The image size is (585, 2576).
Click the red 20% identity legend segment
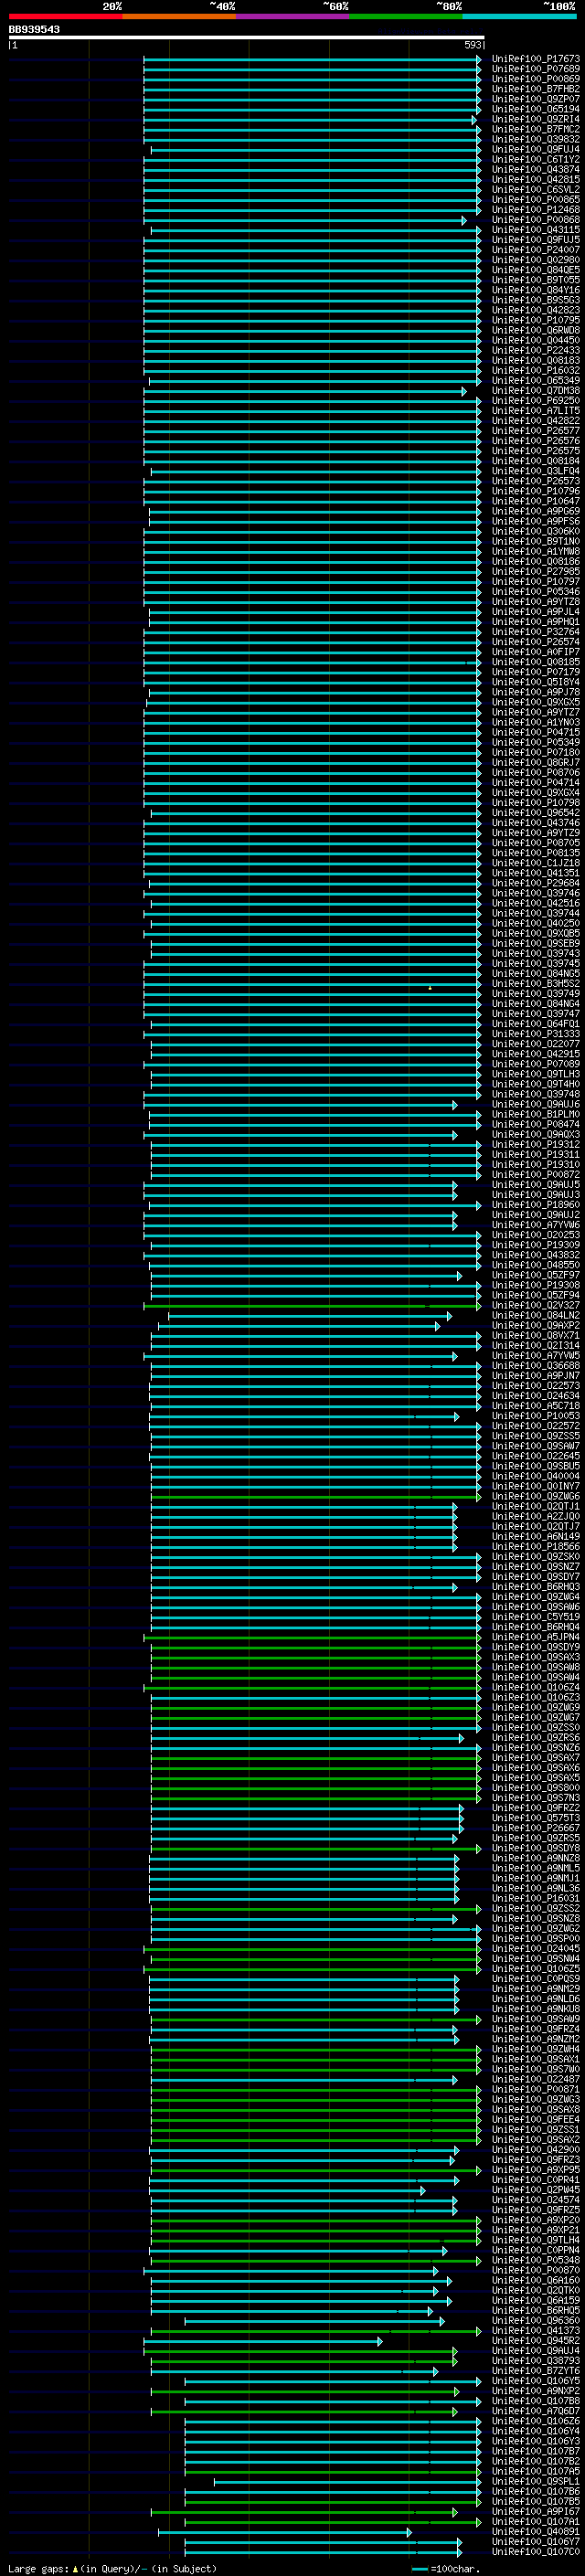[x=65, y=16]
